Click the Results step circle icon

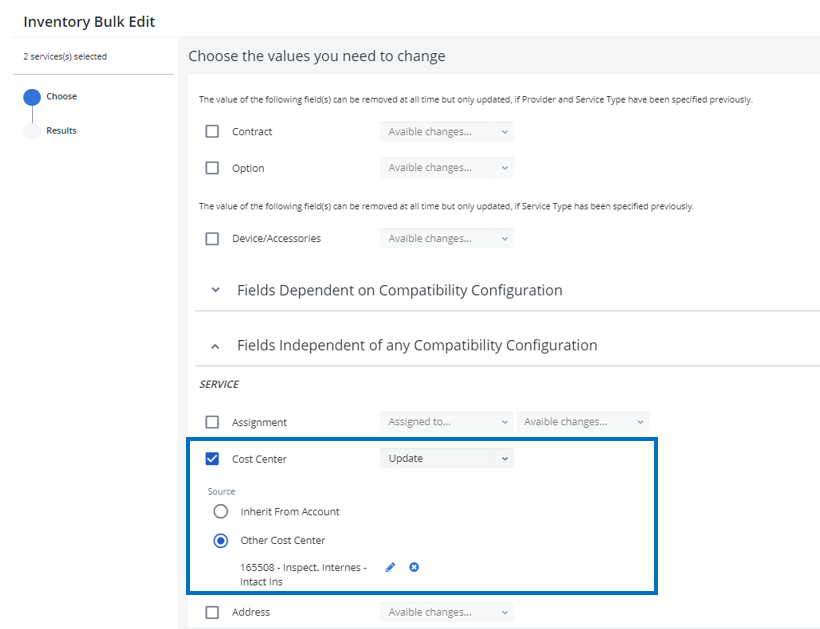click(32, 131)
